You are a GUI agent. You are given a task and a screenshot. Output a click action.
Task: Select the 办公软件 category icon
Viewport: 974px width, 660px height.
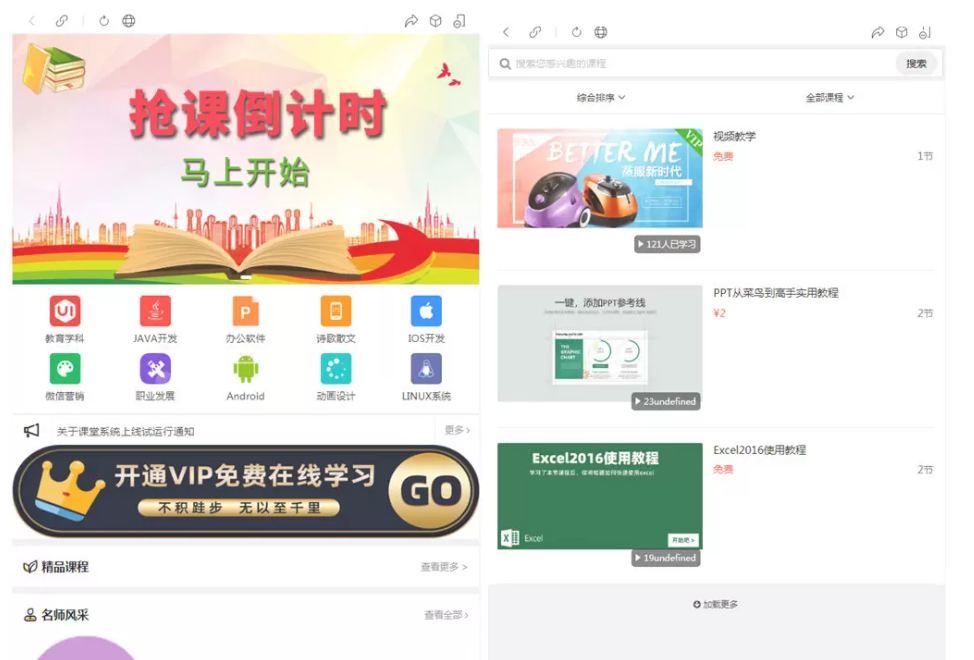[x=245, y=312]
